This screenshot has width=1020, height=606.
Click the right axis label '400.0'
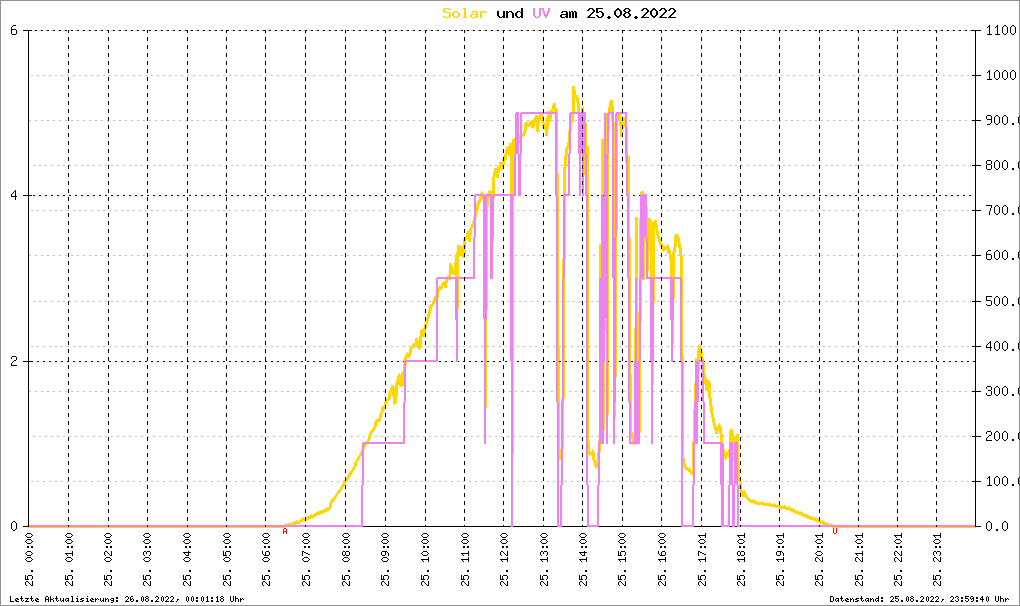[x=1002, y=346]
